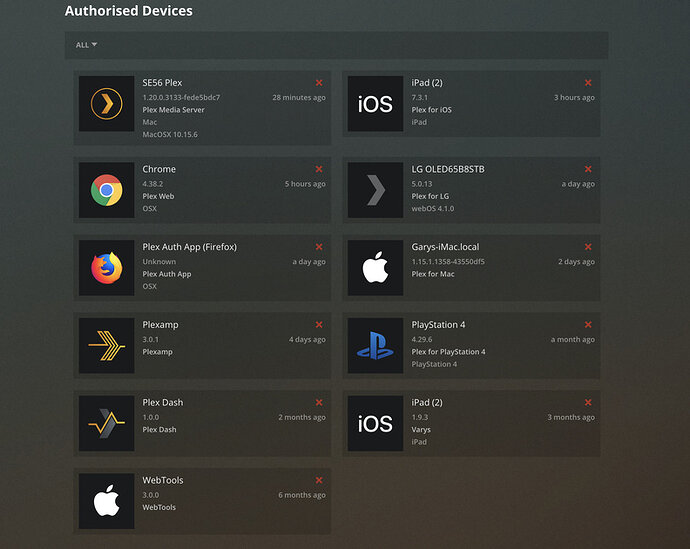
Task: Click the iOS icon for iPad 7.3.1
Action: tap(375, 104)
